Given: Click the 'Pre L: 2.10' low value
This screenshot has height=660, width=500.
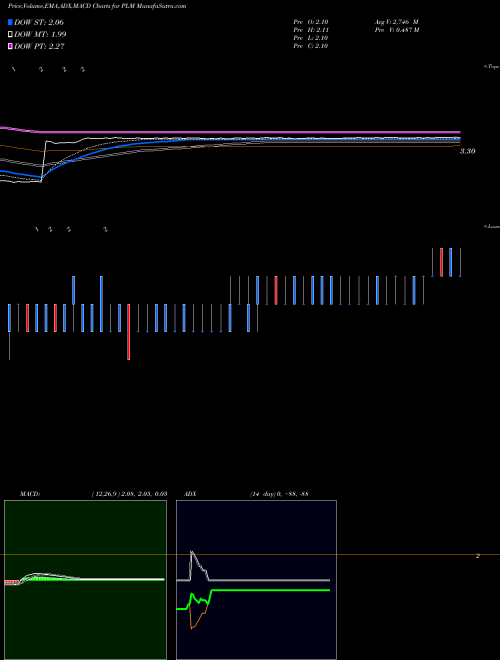Looking at the screenshot, I should point(311,38).
